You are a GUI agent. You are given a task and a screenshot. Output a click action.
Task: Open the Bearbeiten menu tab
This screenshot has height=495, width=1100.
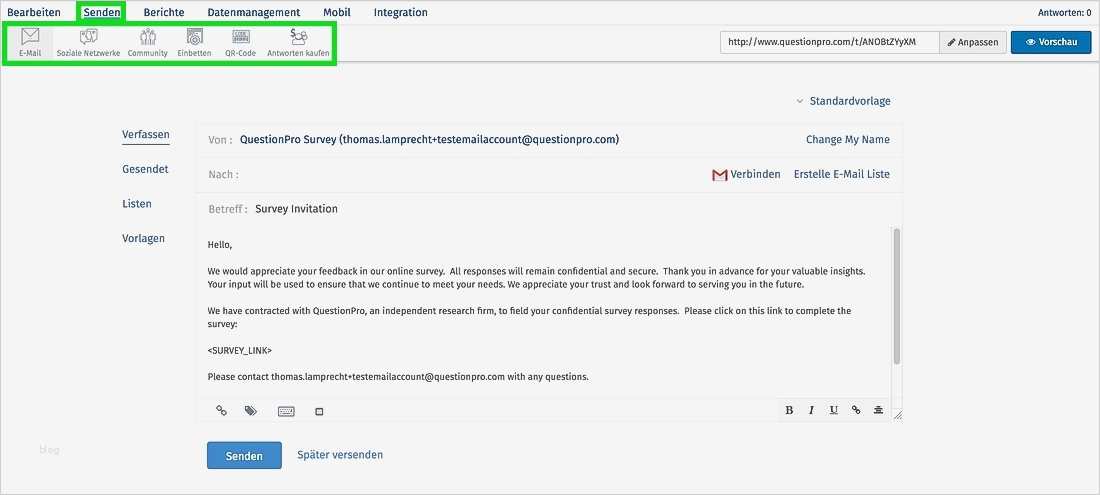tap(34, 12)
